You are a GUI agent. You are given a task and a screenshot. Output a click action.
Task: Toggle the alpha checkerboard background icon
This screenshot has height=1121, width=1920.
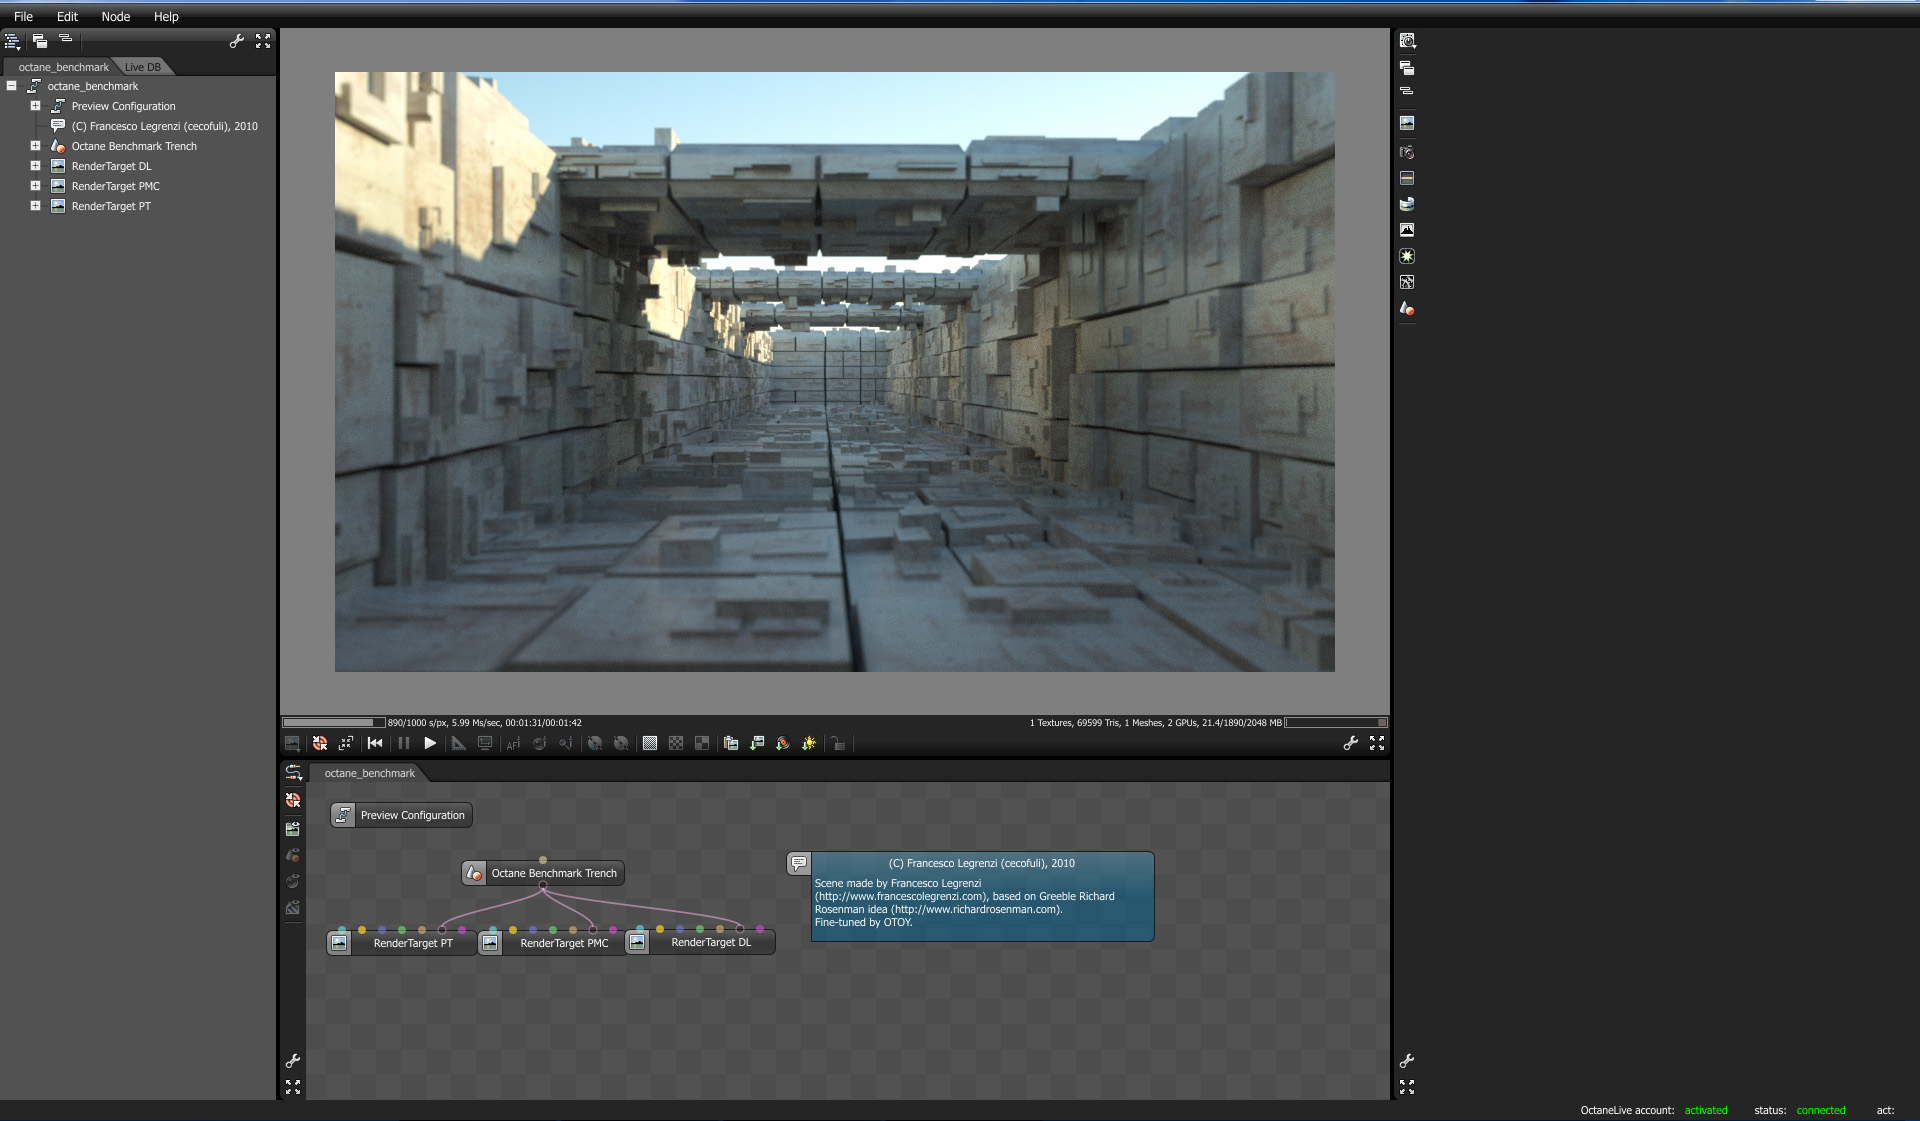[676, 743]
